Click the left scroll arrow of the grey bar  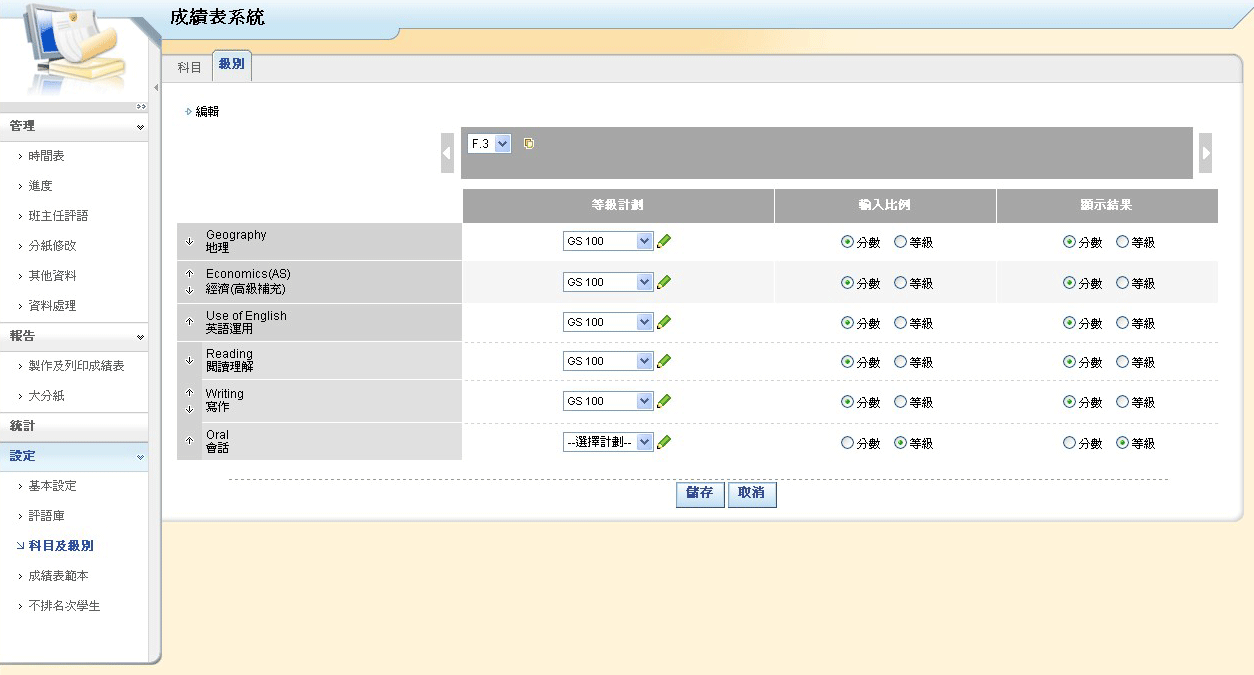[x=447, y=153]
